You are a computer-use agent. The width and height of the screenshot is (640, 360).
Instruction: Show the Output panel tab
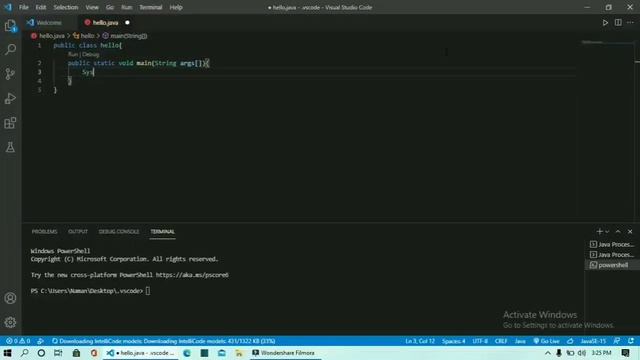coord(78,232)
